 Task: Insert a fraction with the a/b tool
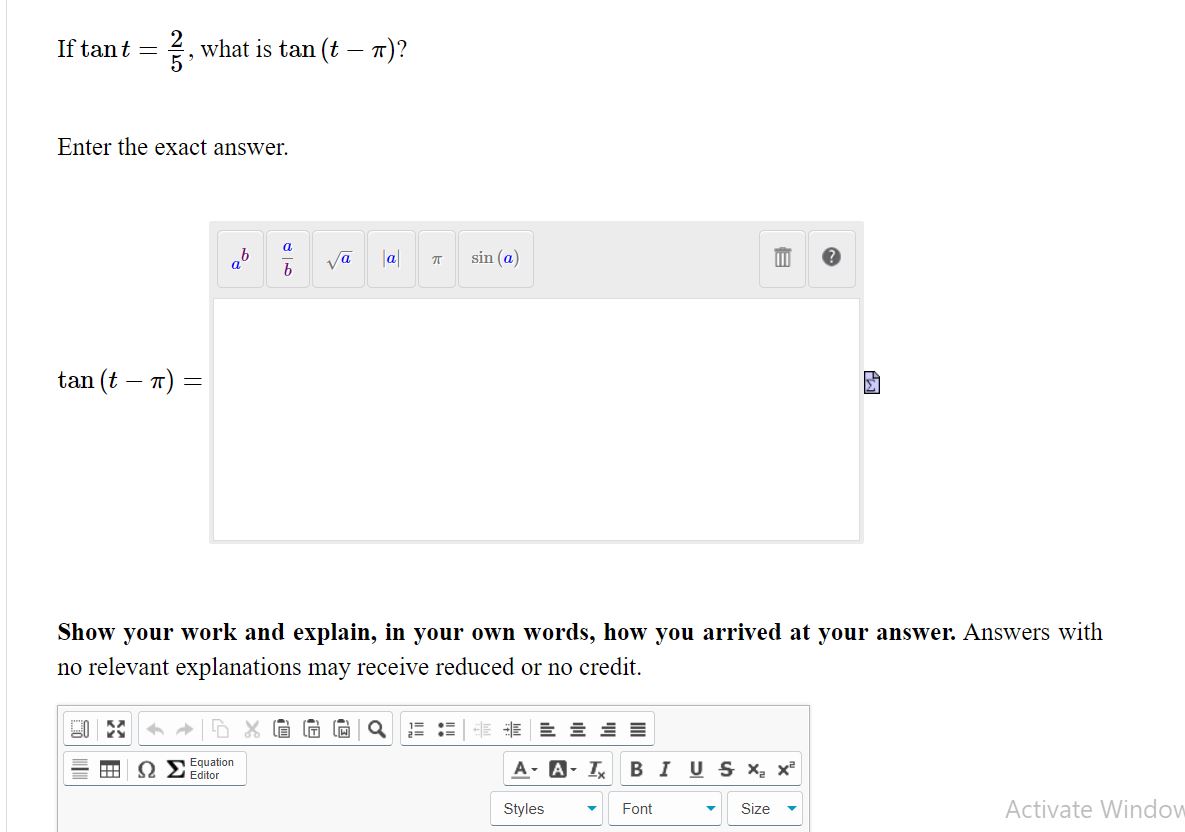(287, 258)
